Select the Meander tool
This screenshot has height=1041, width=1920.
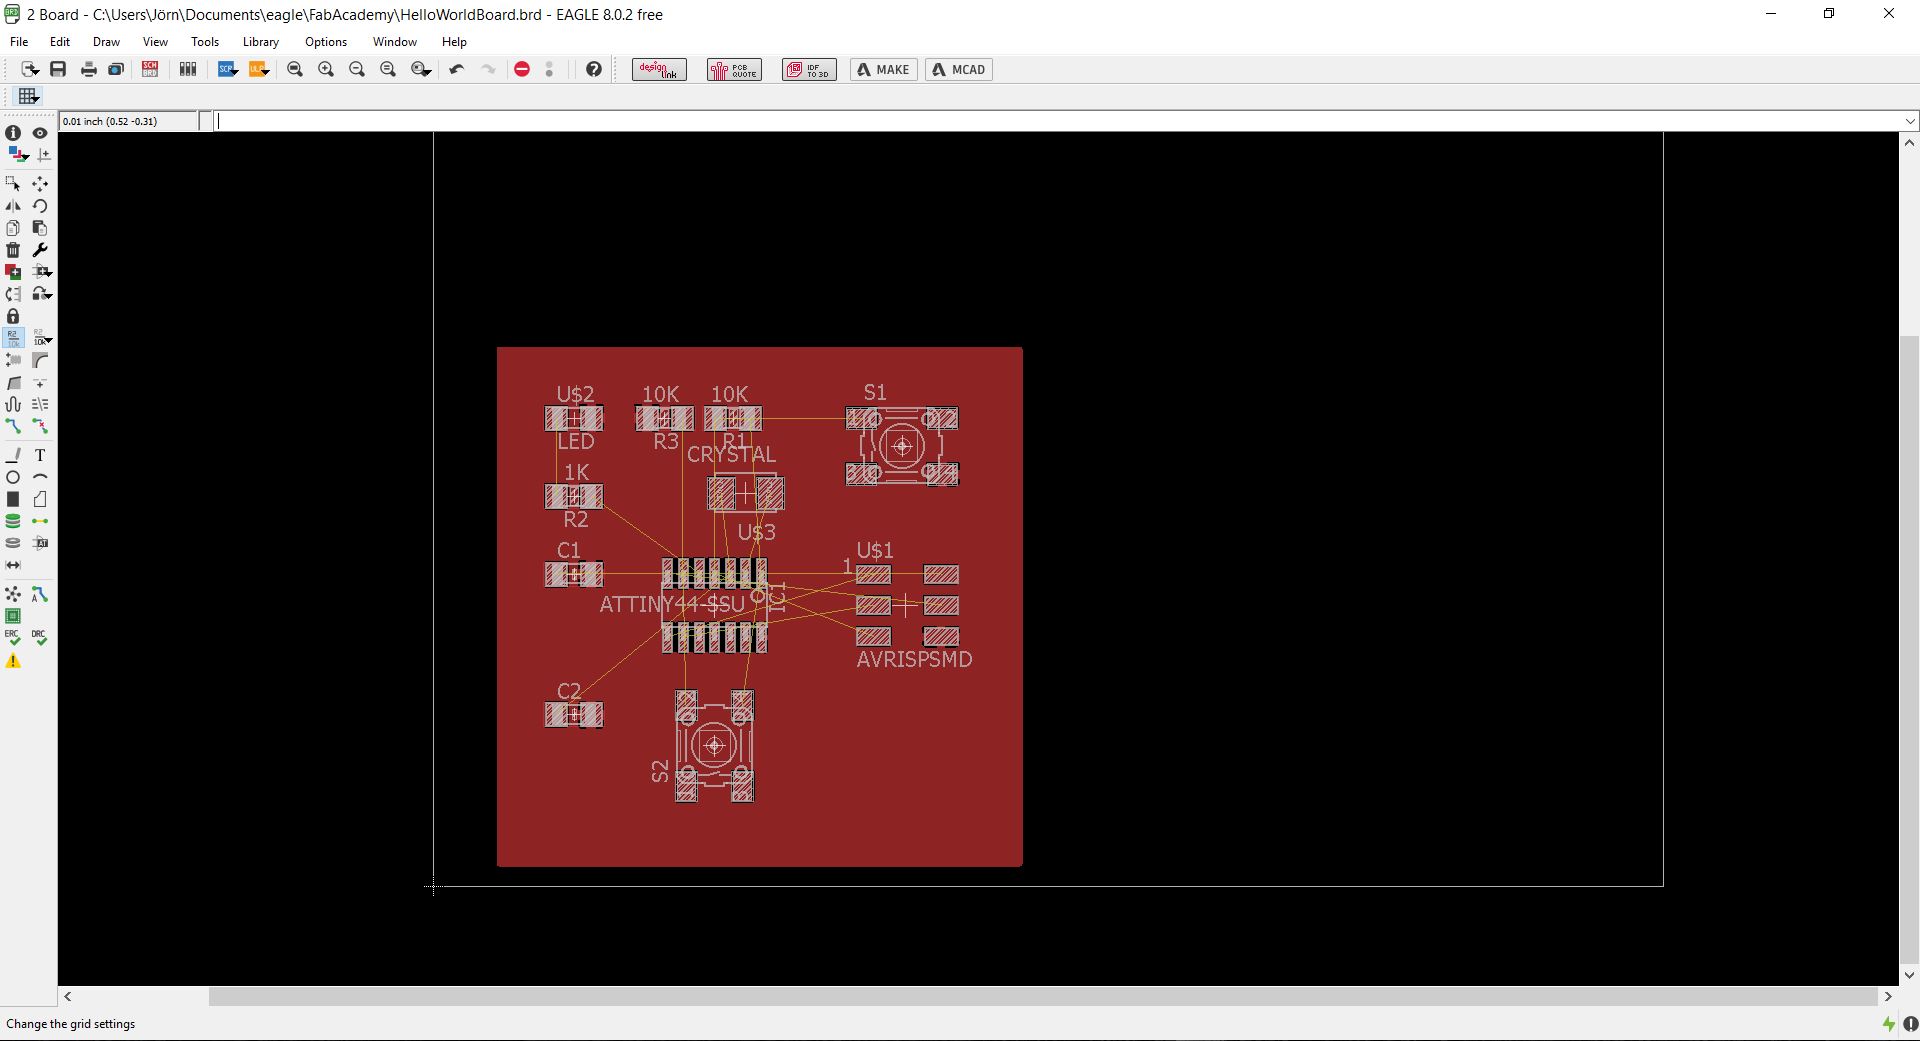[13, 404]
